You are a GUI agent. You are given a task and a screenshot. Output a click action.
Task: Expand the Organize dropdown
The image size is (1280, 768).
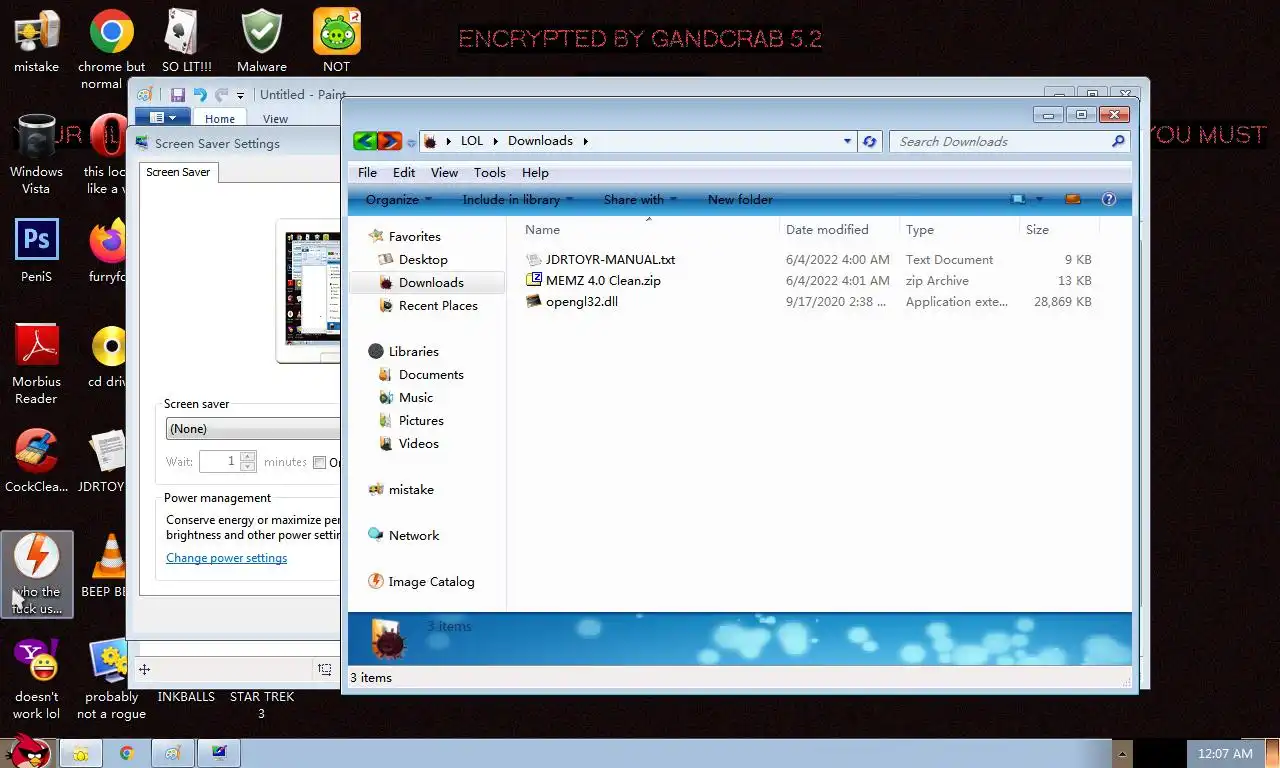399,199
